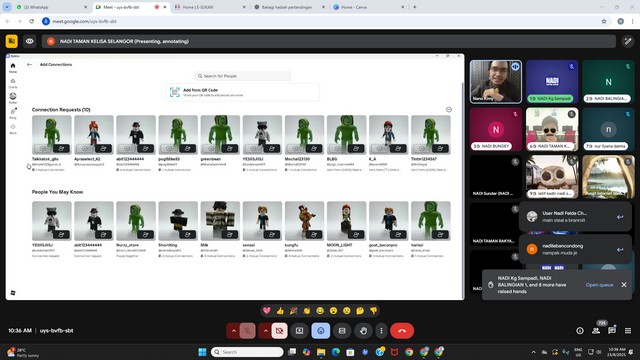
Task: Click the meeting details info icon
Action: [580, 331]
